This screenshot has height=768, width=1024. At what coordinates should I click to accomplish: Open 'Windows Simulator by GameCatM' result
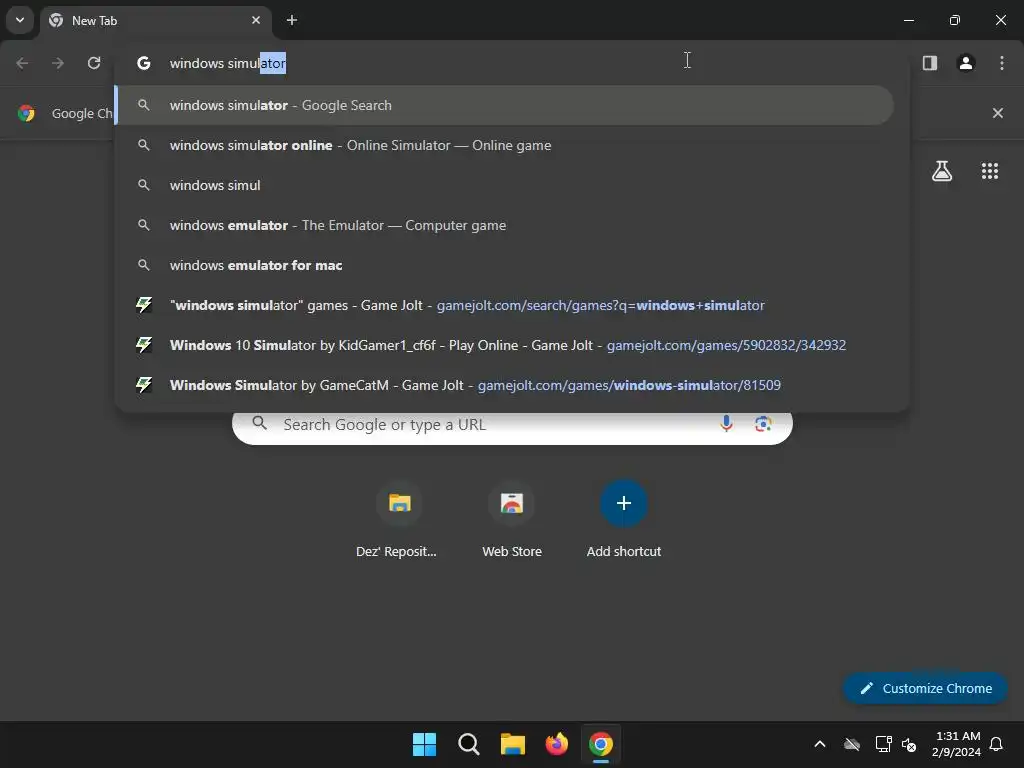(x=504, y=385)
